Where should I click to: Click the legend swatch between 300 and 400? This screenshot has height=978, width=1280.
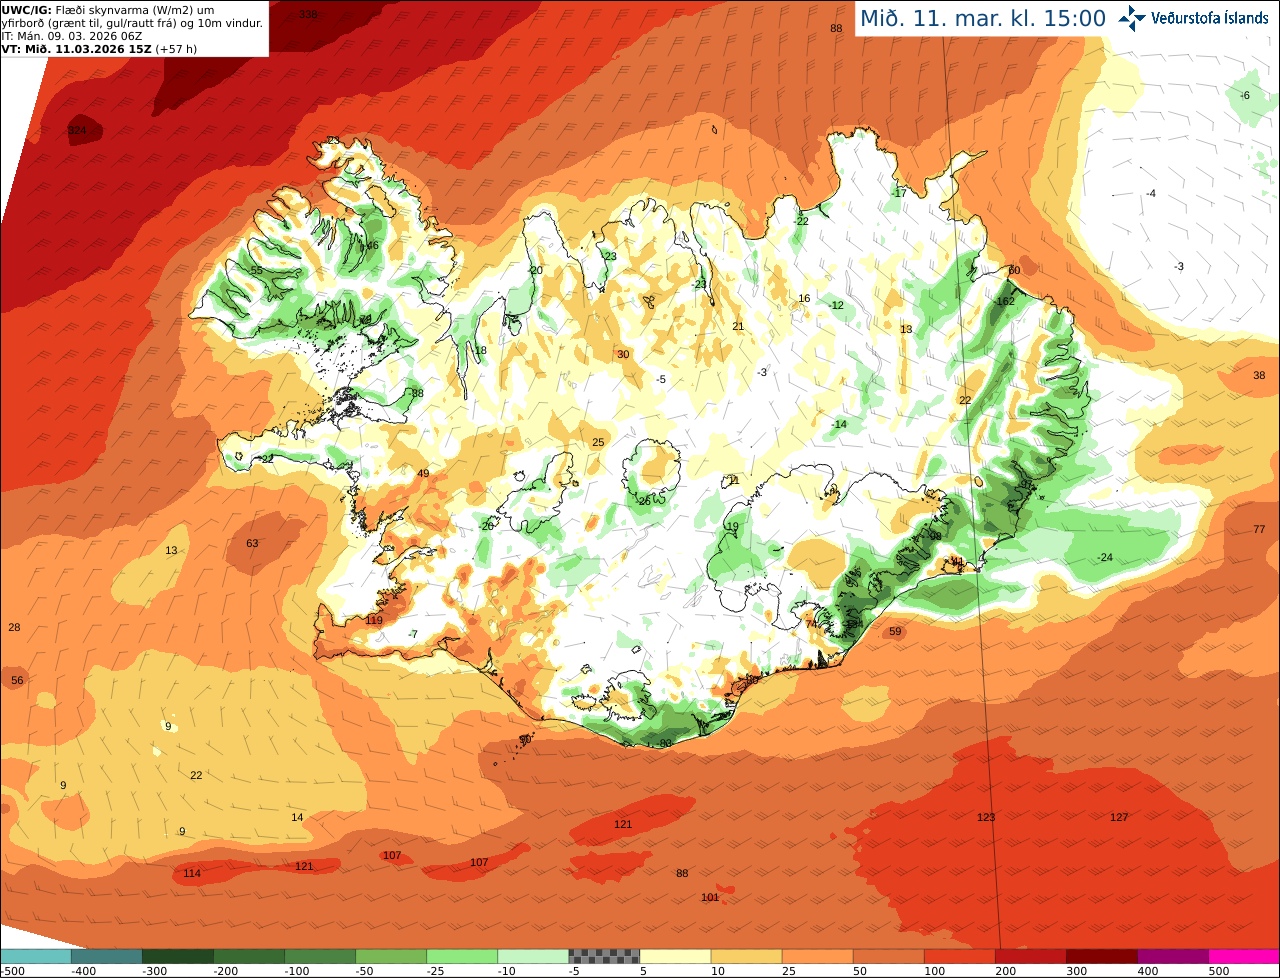coord(1101,956)
